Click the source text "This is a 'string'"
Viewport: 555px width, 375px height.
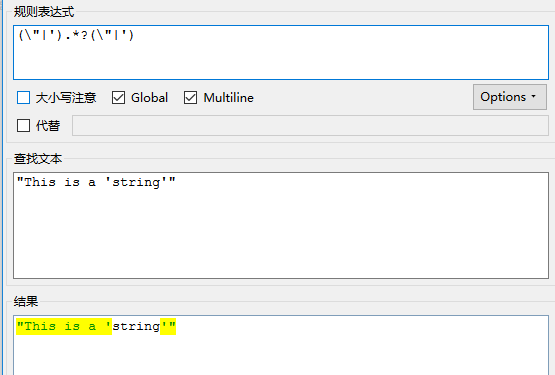[96, 182]
